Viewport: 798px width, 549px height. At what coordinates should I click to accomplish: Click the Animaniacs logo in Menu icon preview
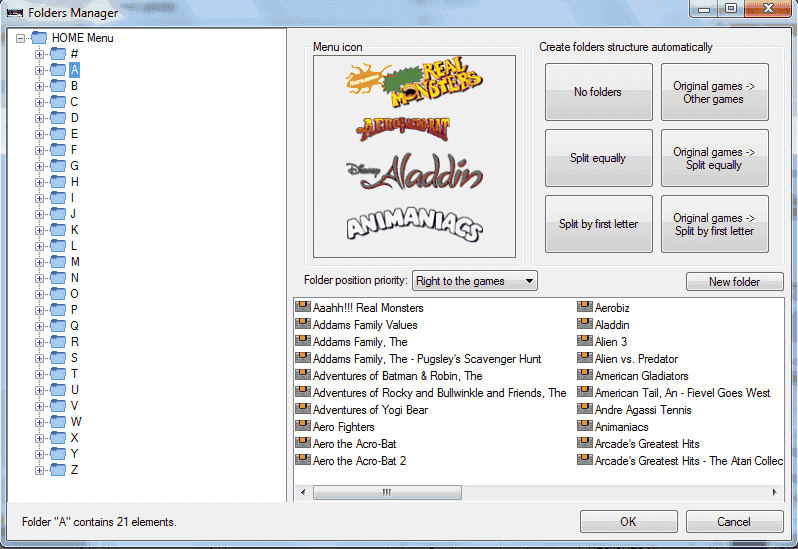pos(414,224)
